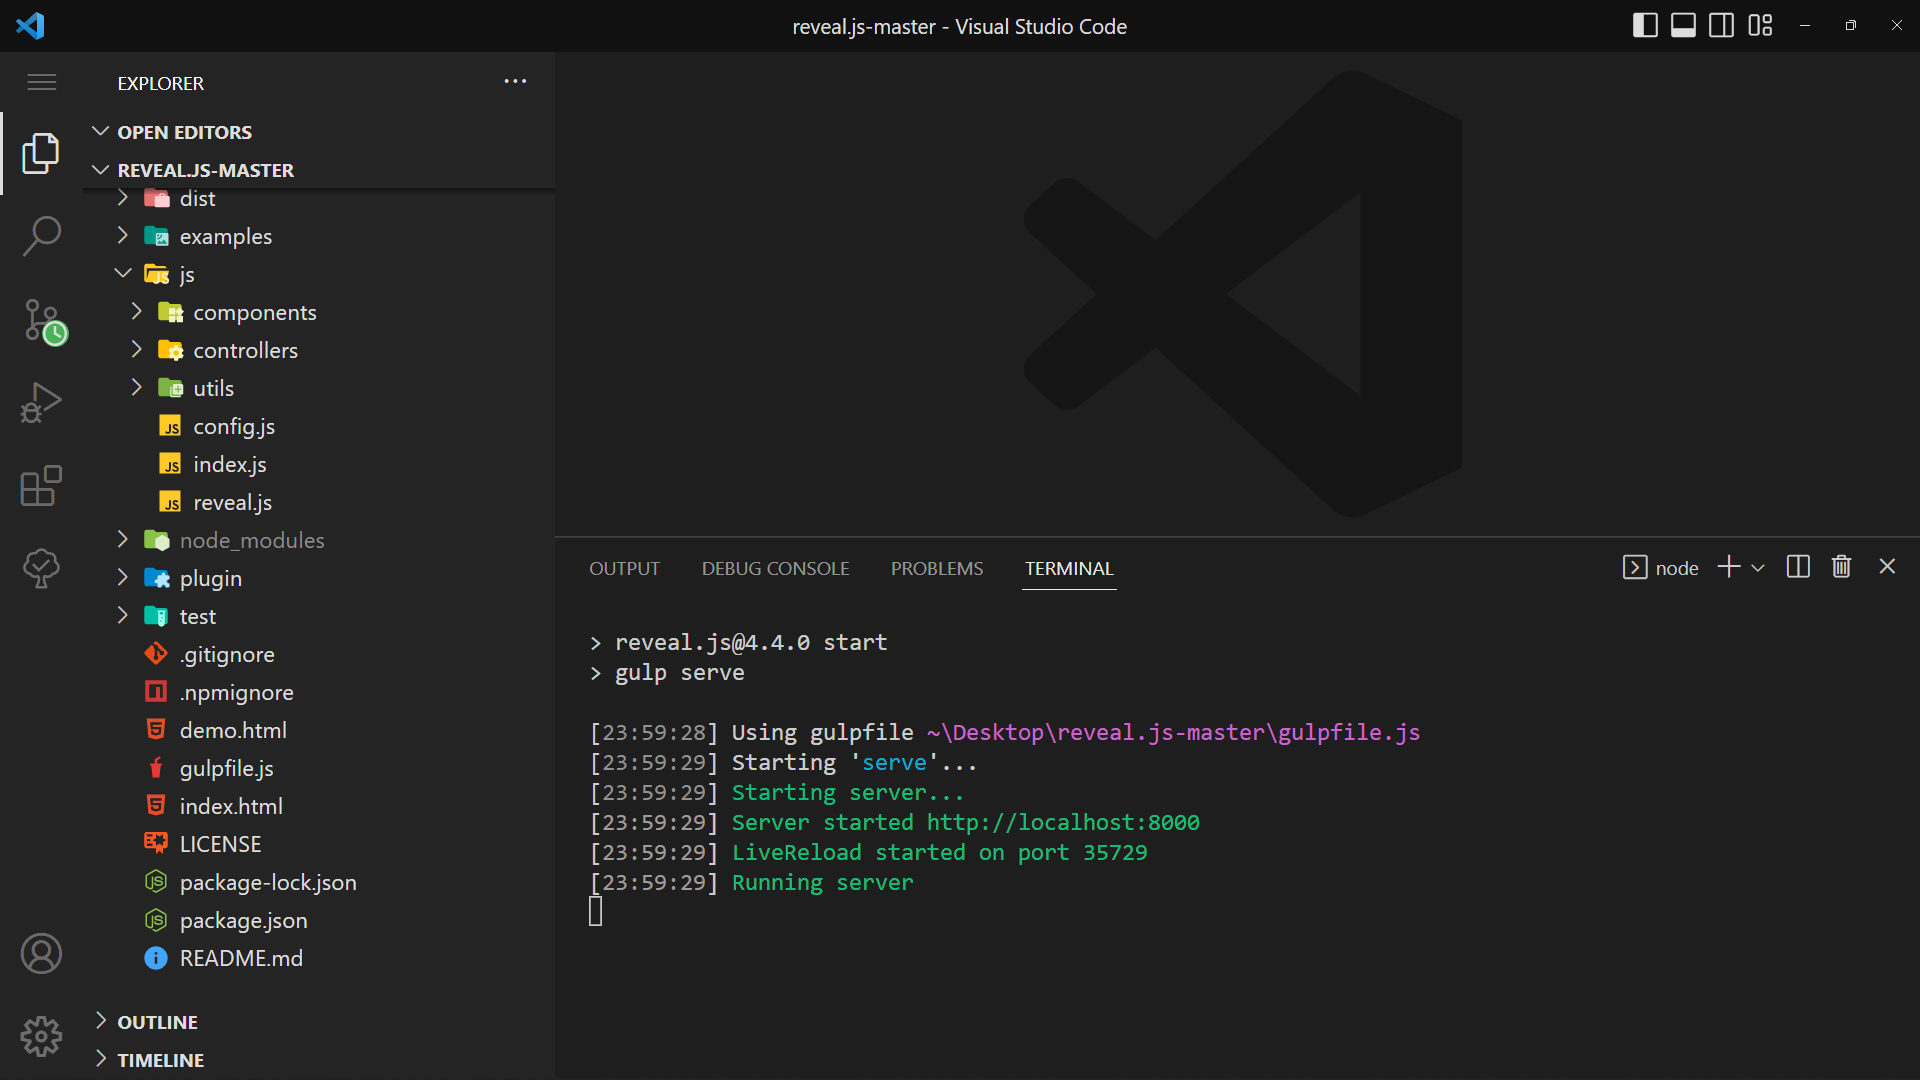Open the terminal launch profile dropdown
Viewport: 1920px width, 1080px height.
coord(1758,568)
